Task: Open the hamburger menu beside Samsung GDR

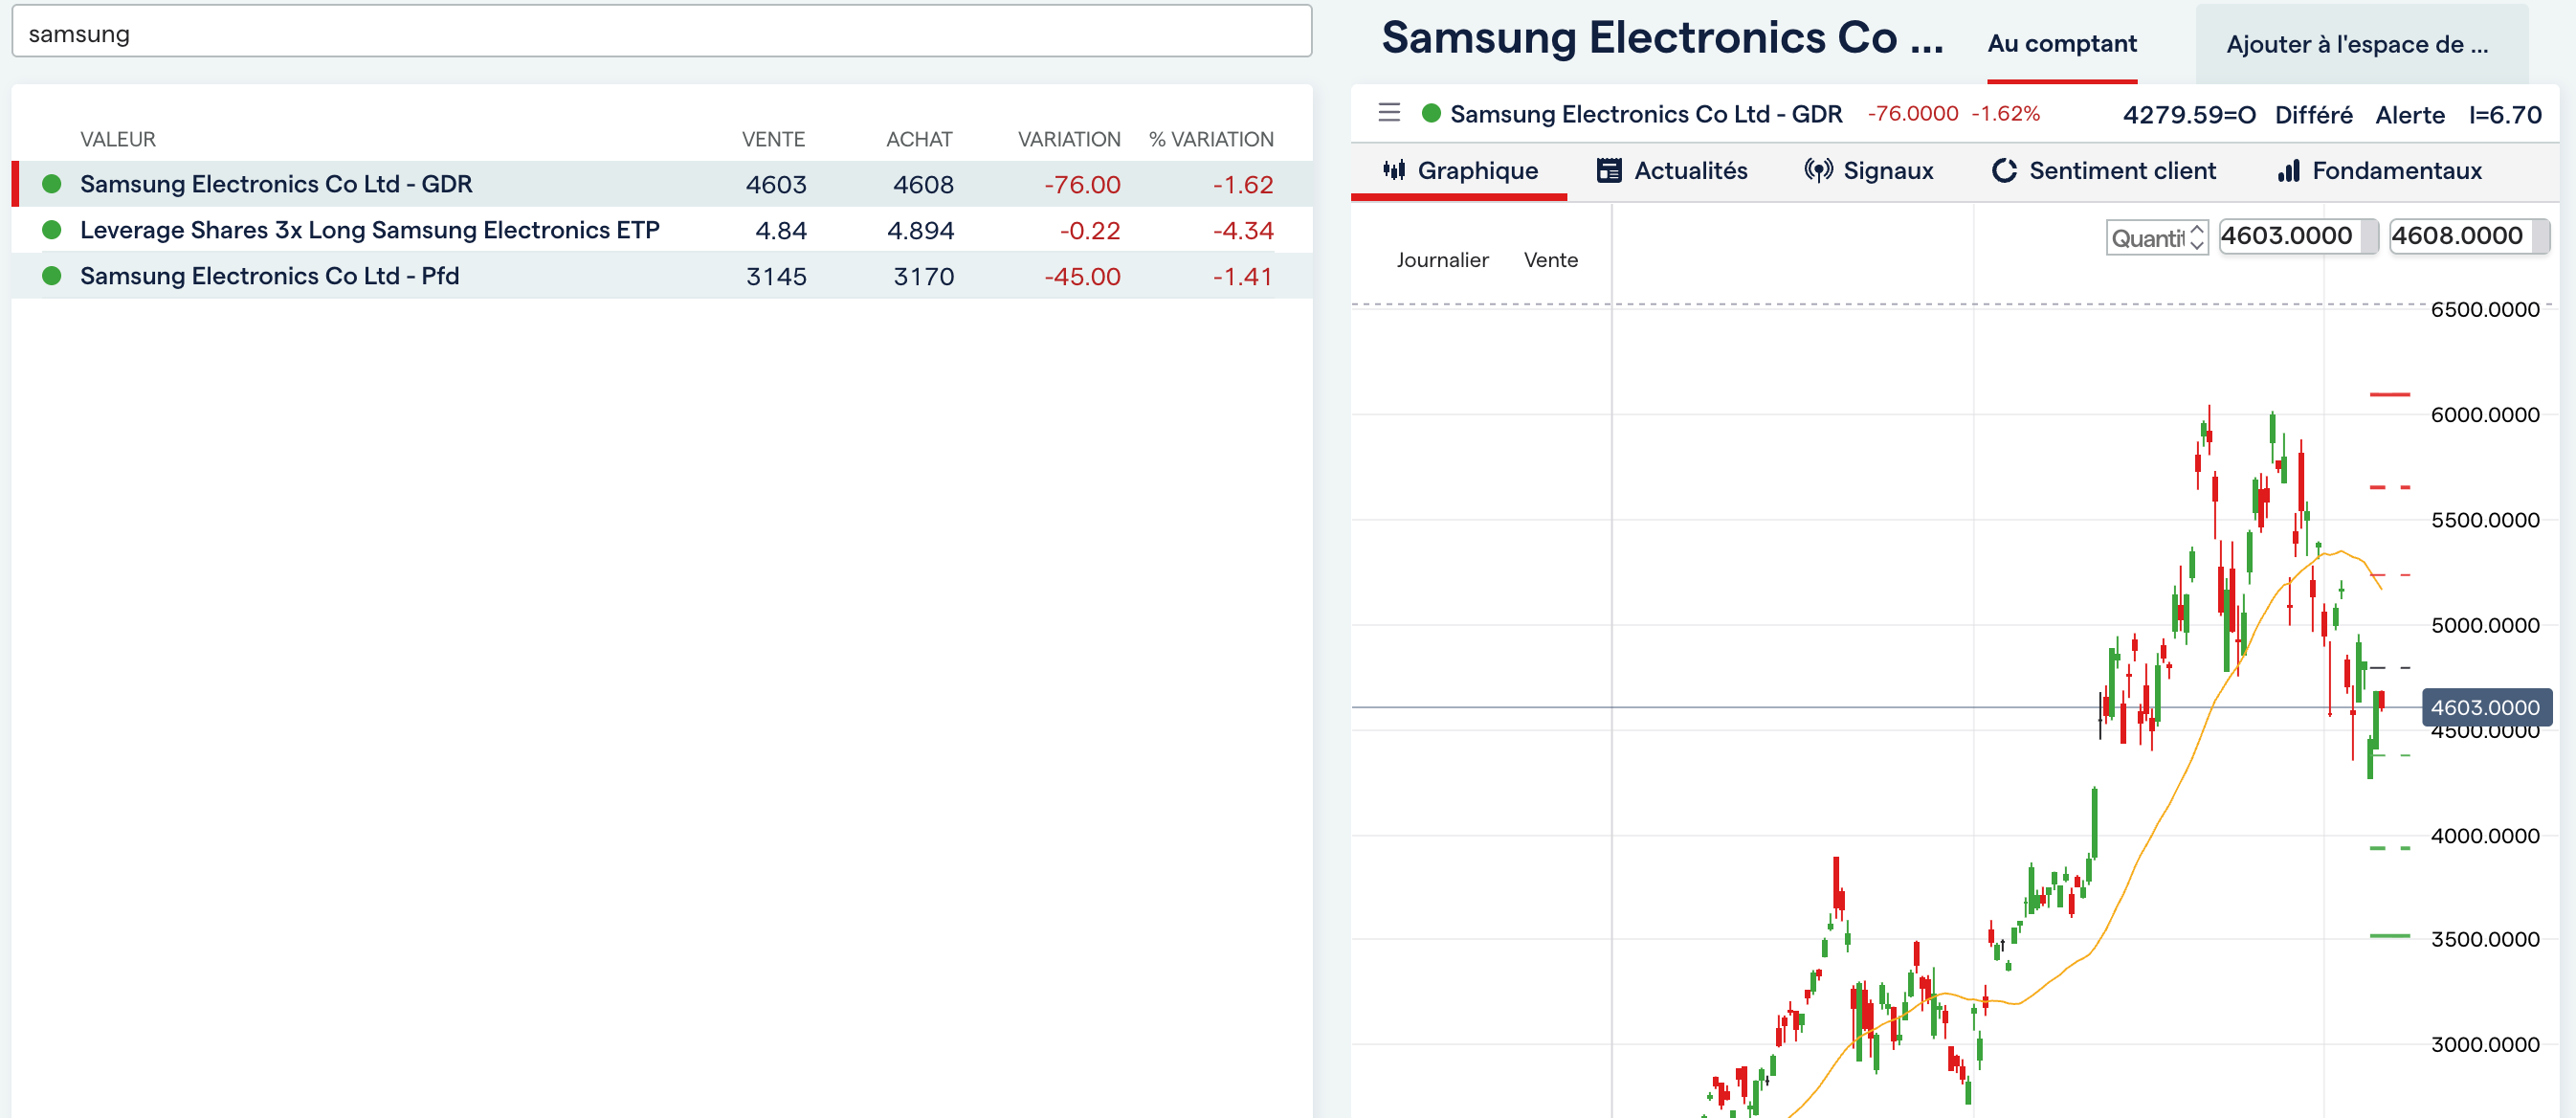Action: (1388, 113)
